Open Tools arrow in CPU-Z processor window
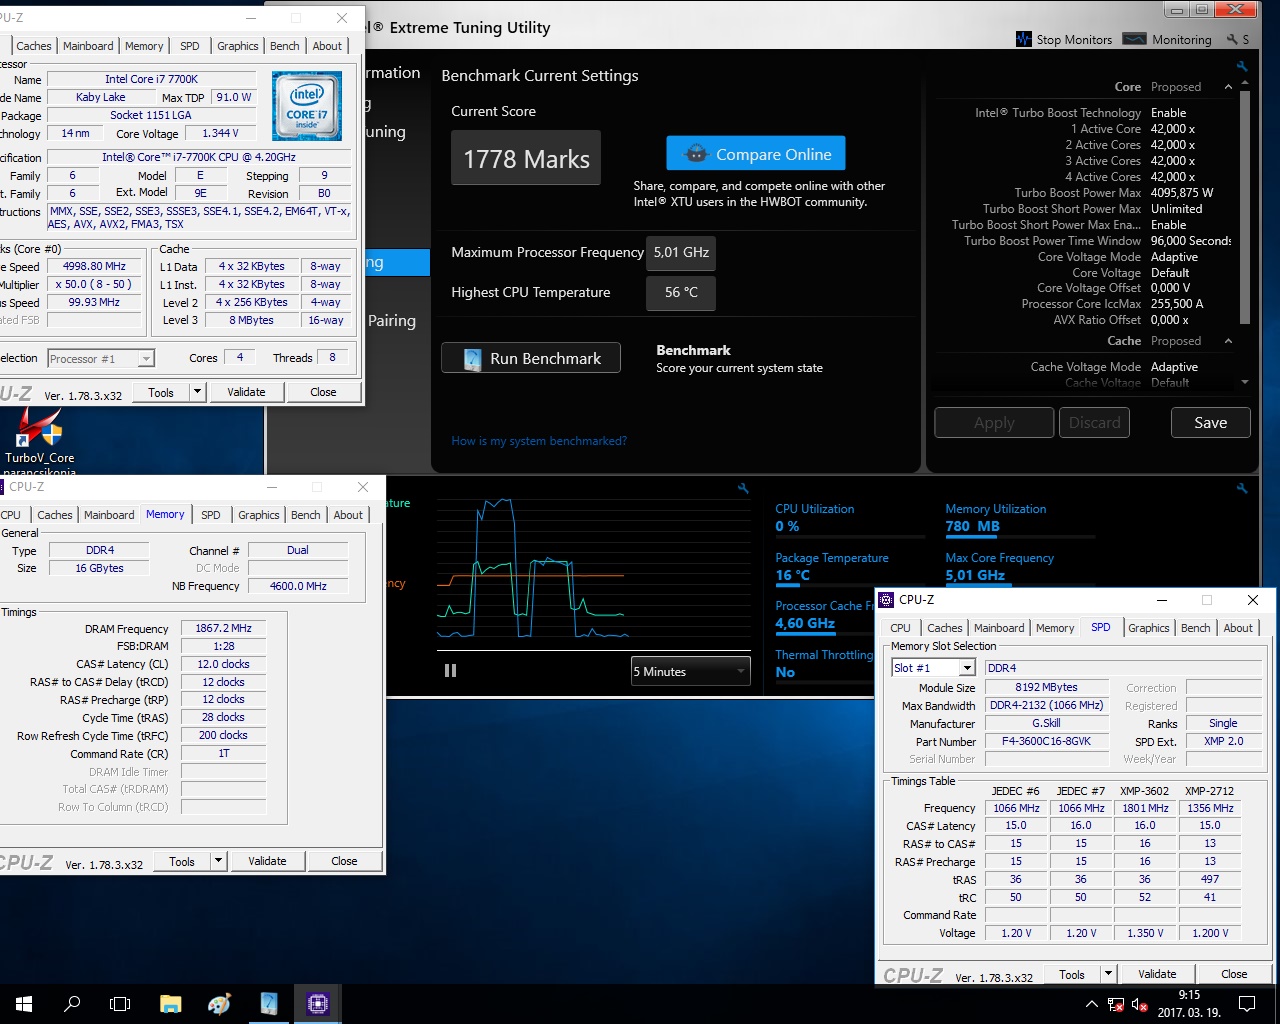The image size is (1280, 1024). point(197,392)
